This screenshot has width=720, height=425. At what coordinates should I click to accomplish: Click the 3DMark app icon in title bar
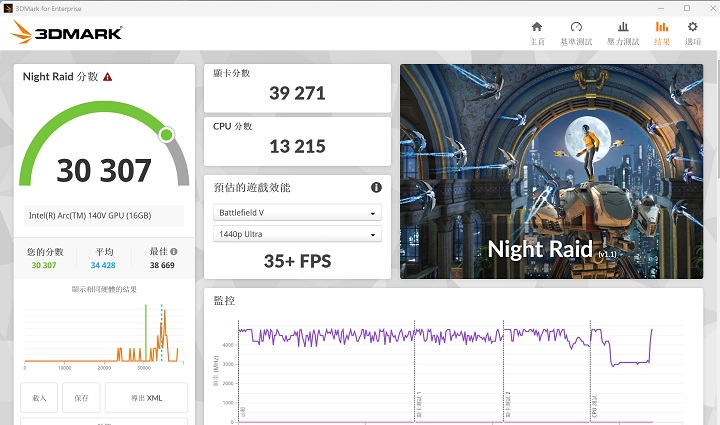[8, 8]
